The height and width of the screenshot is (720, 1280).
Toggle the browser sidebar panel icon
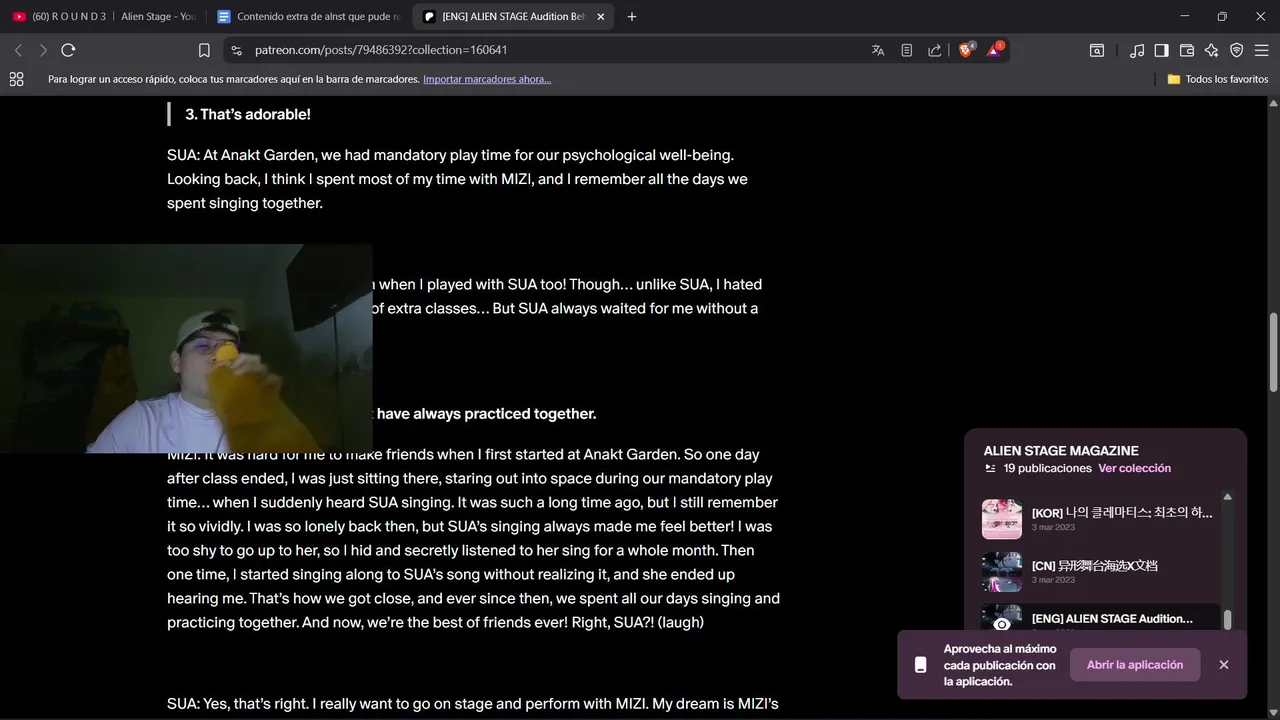tap(1161, 50)
